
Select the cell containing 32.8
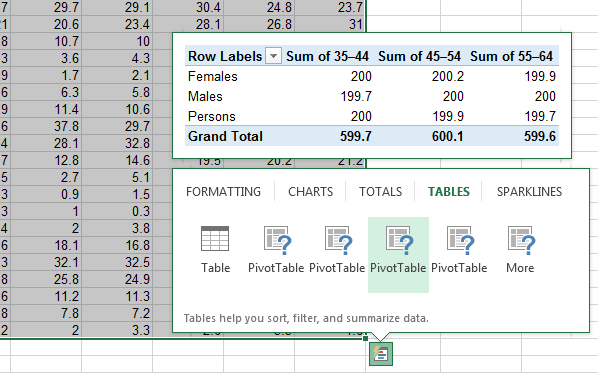(x=117, y=143)
